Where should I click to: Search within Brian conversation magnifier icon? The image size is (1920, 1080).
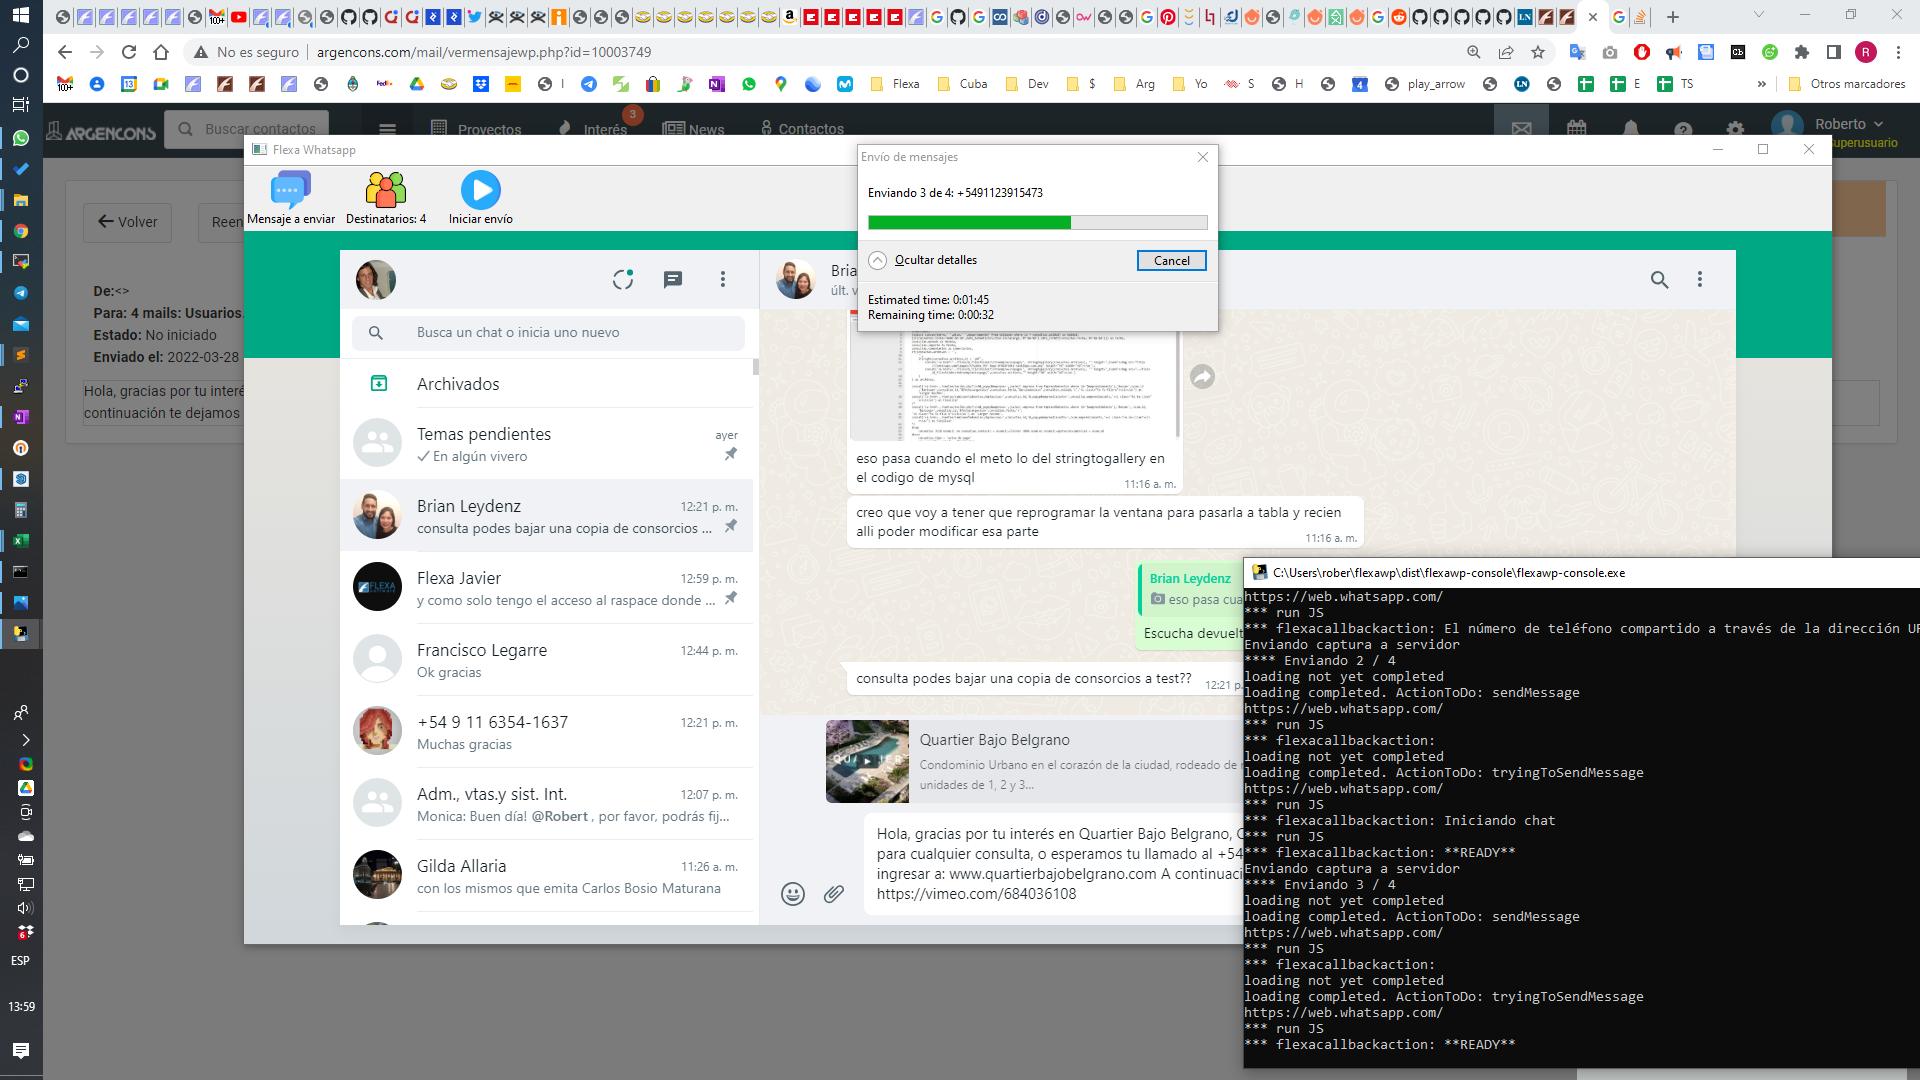(1660, 280)
